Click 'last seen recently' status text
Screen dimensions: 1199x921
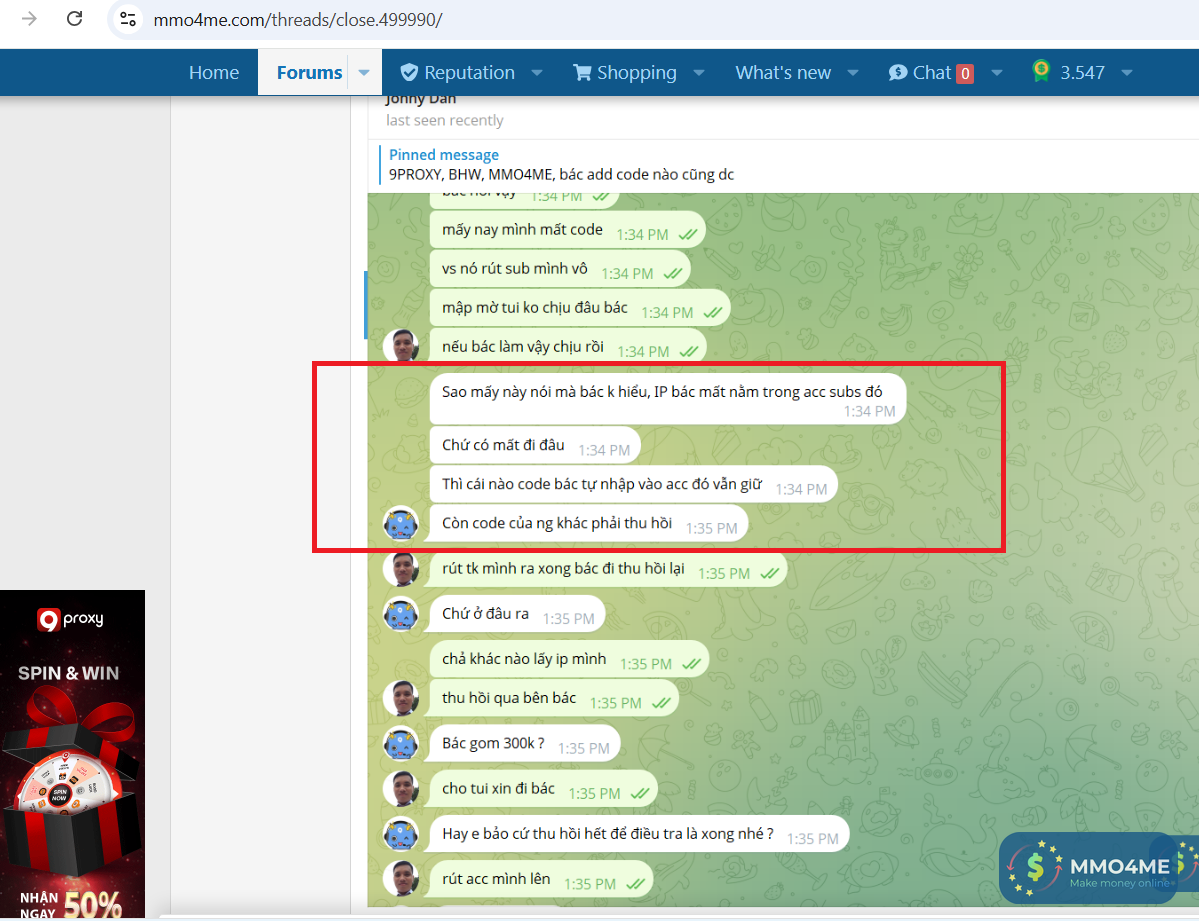click(x=444, y=120)
